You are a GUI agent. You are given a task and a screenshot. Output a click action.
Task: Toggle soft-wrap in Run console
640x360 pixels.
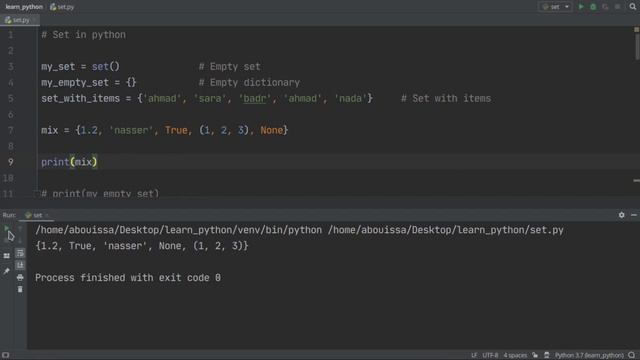pyautogui.click(x=20, y=253)
